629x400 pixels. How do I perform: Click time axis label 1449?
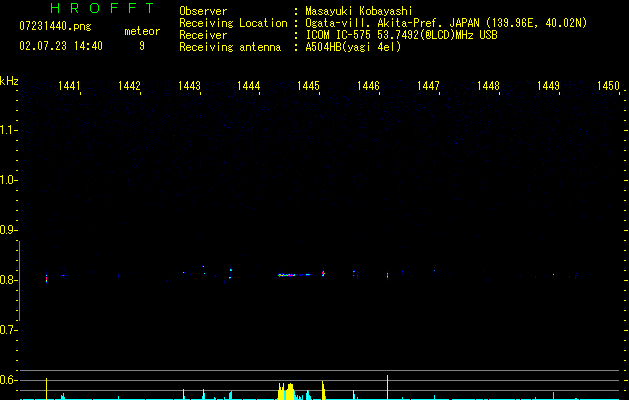[x=548, y=86]
